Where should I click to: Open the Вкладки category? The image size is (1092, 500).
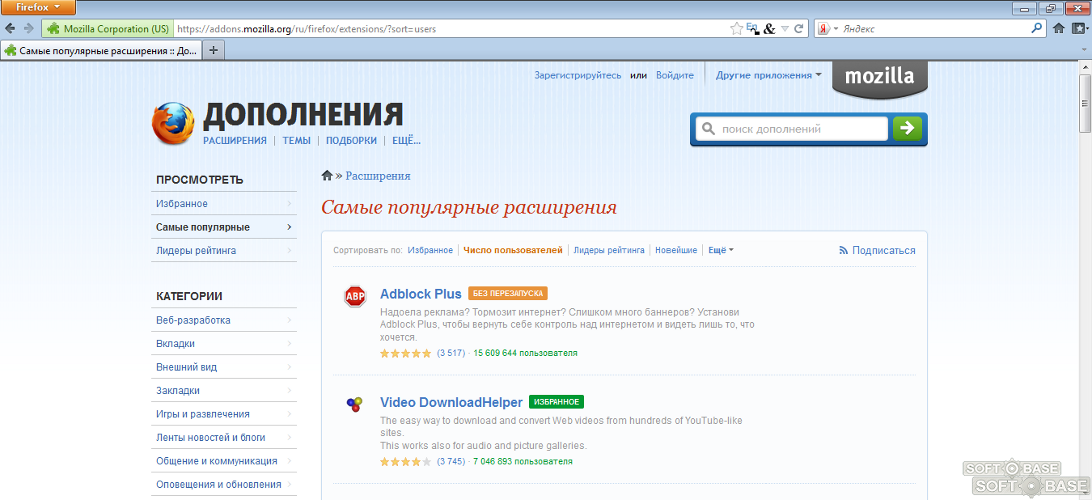pyautogui.click(x=224, y=344)
